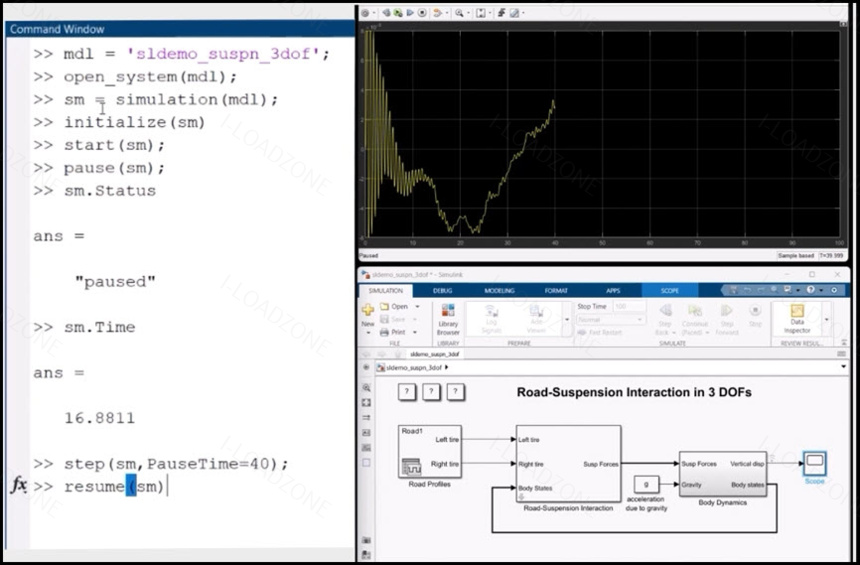860x565 pixels.
Task: Open dropdown arrow next to Scope zoom tool
Action: pos(468,13)
